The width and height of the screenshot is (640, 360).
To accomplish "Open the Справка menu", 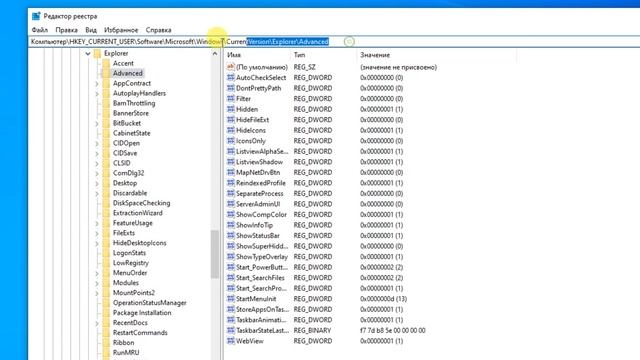I will (158, 30).
